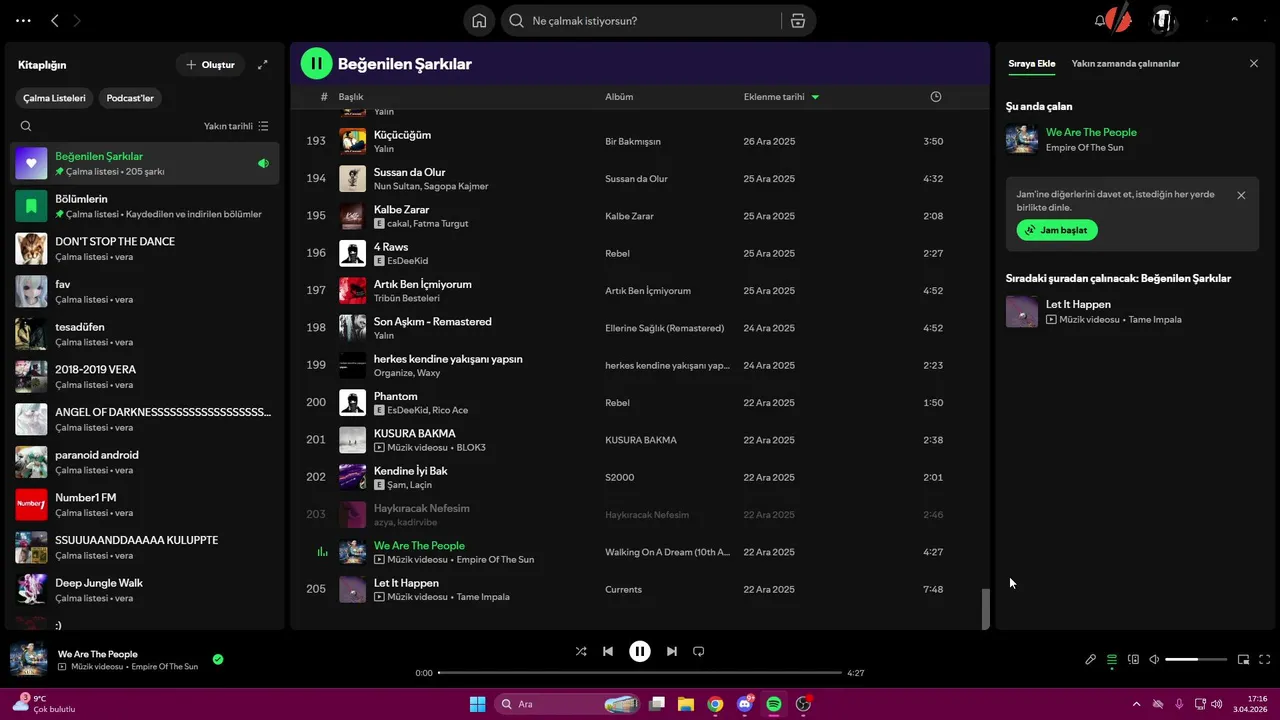
Task: Adjust the volume slider
Action: coord(1196,659)
